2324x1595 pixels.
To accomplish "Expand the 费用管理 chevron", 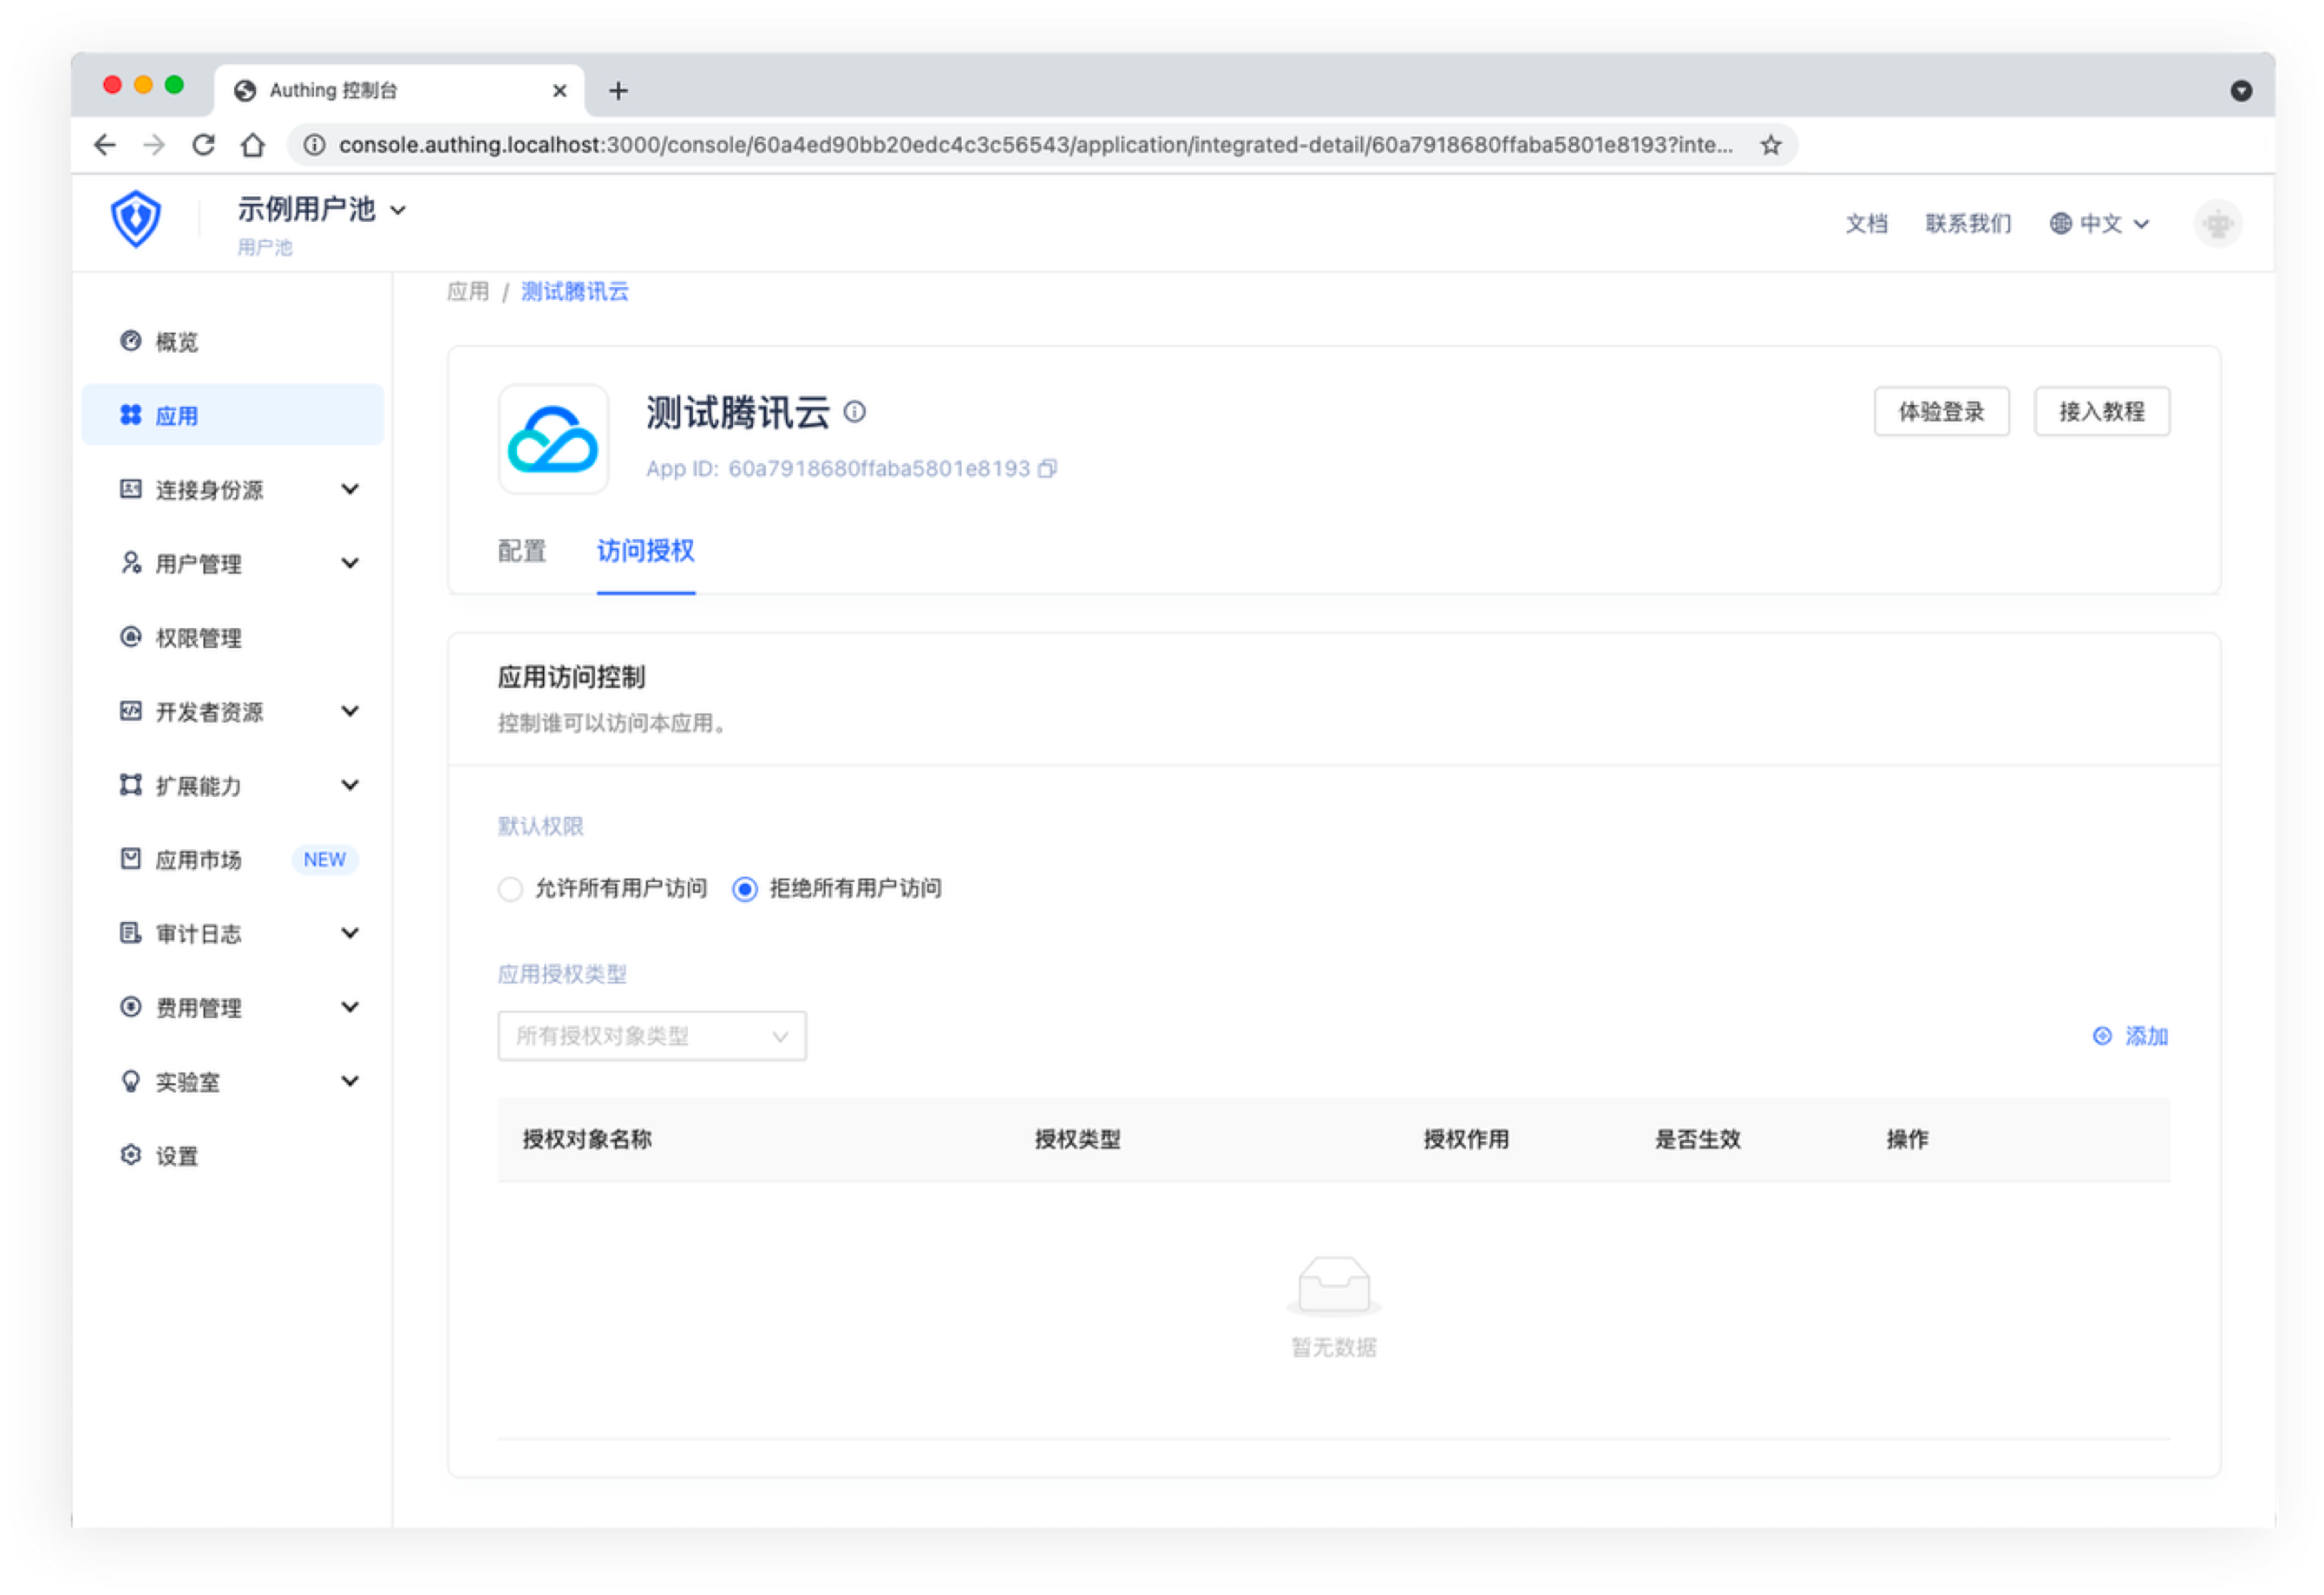I will coord(350,1007).
